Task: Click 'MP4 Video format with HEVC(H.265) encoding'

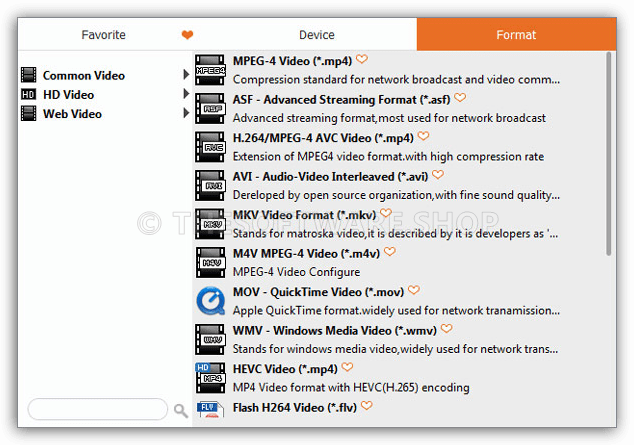Action: click(x=351, y=388)
